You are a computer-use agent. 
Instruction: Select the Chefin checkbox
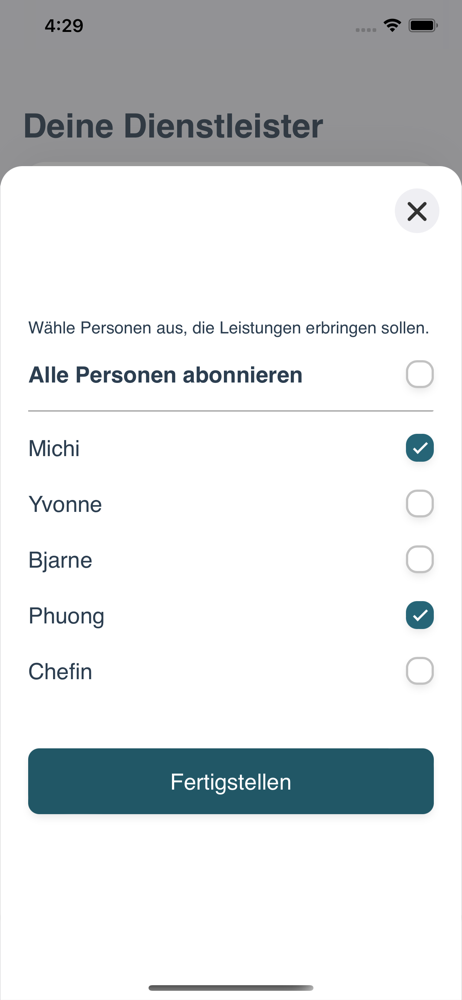click(x=420, y=671)
